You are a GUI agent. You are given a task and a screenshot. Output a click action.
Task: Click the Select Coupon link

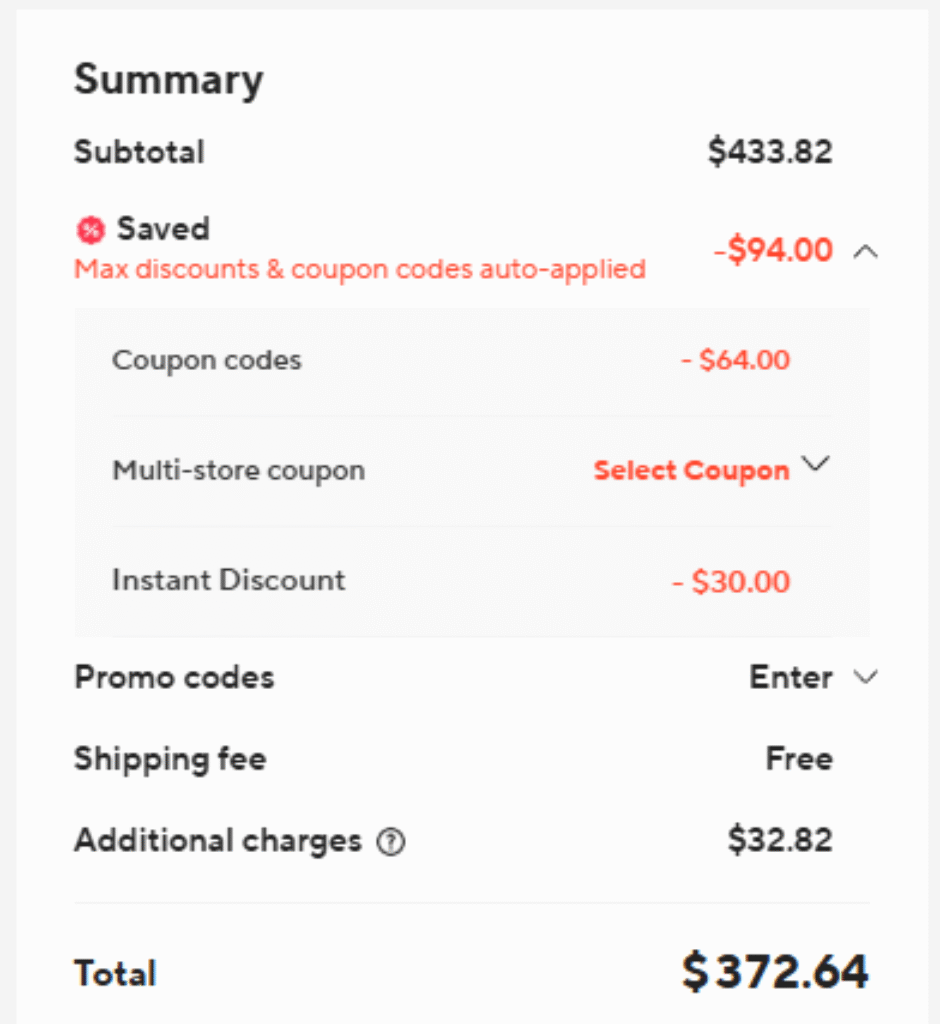pos(691,471)
